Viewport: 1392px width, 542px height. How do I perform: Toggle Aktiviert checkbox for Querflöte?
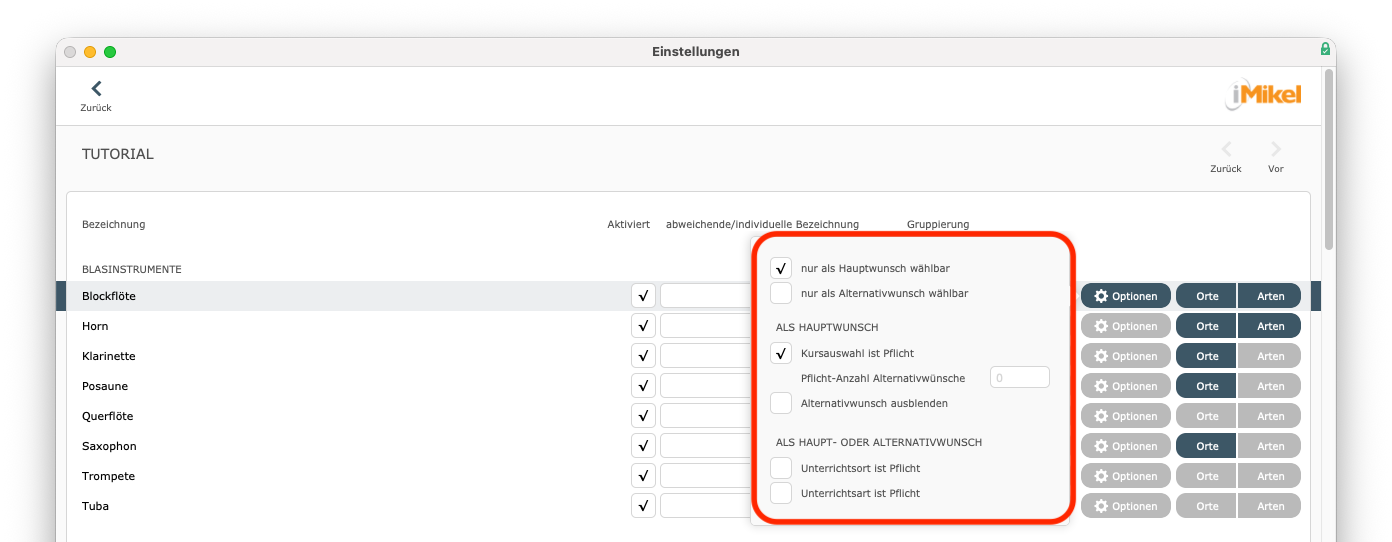pos(643,416)
